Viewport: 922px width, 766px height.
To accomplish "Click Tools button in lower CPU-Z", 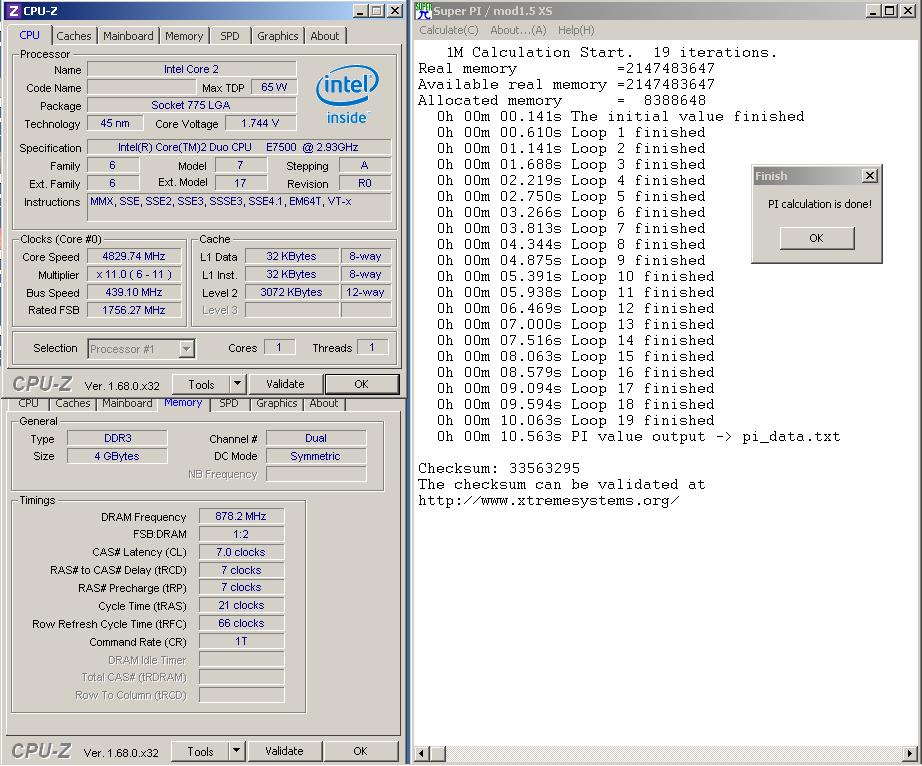I will 200,751.
